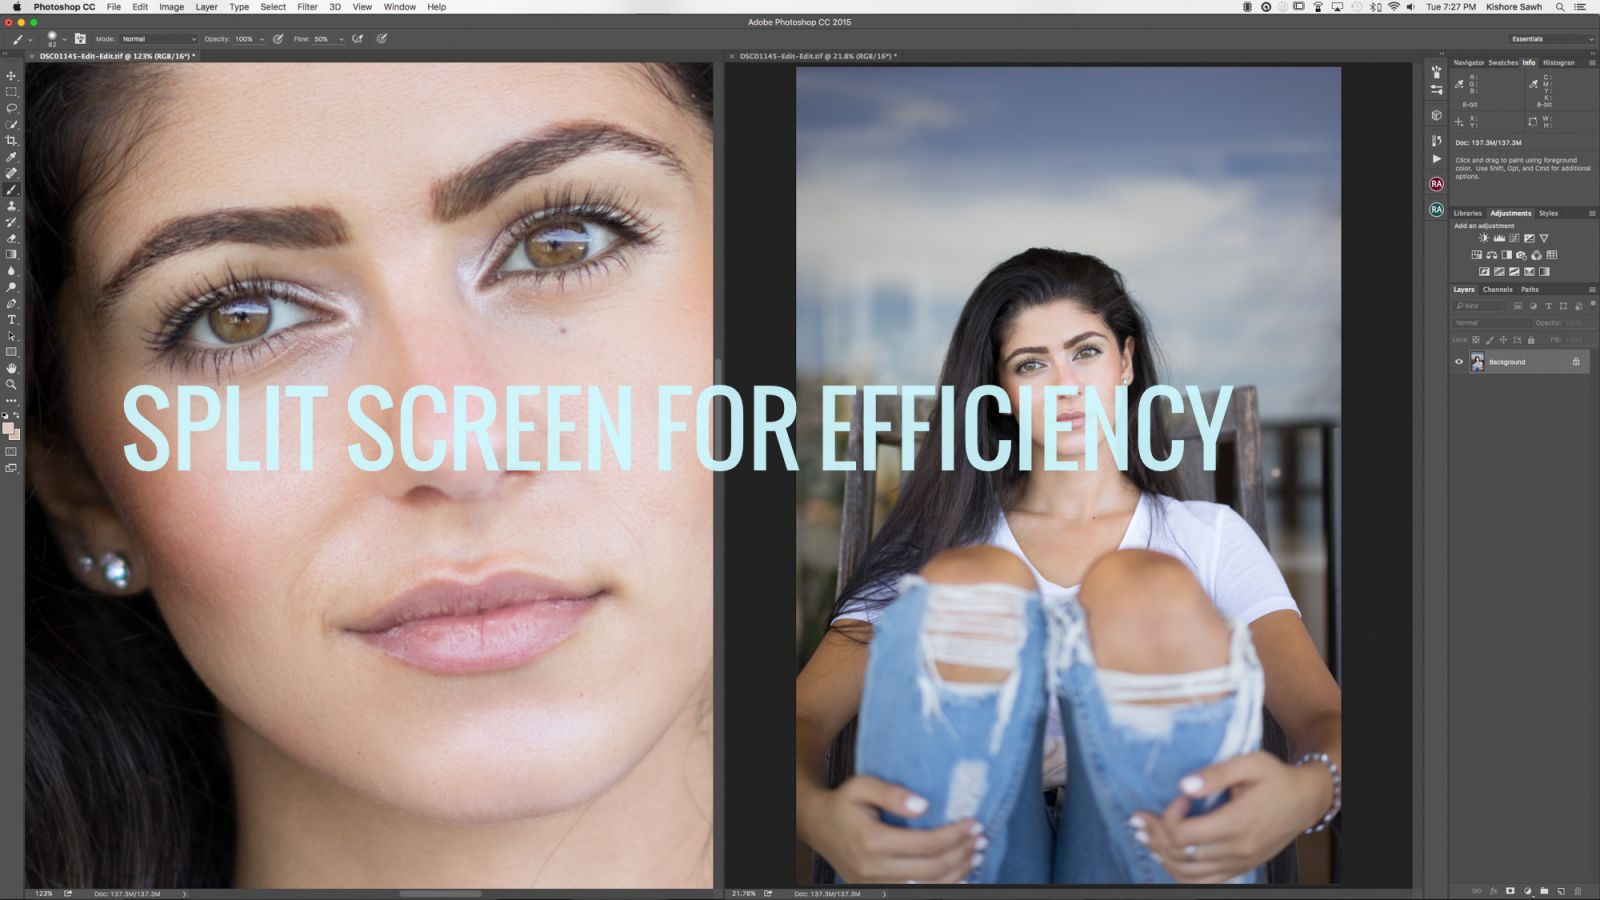
Task: Hide the Background layer visibility
Action: pos(1458,361)
